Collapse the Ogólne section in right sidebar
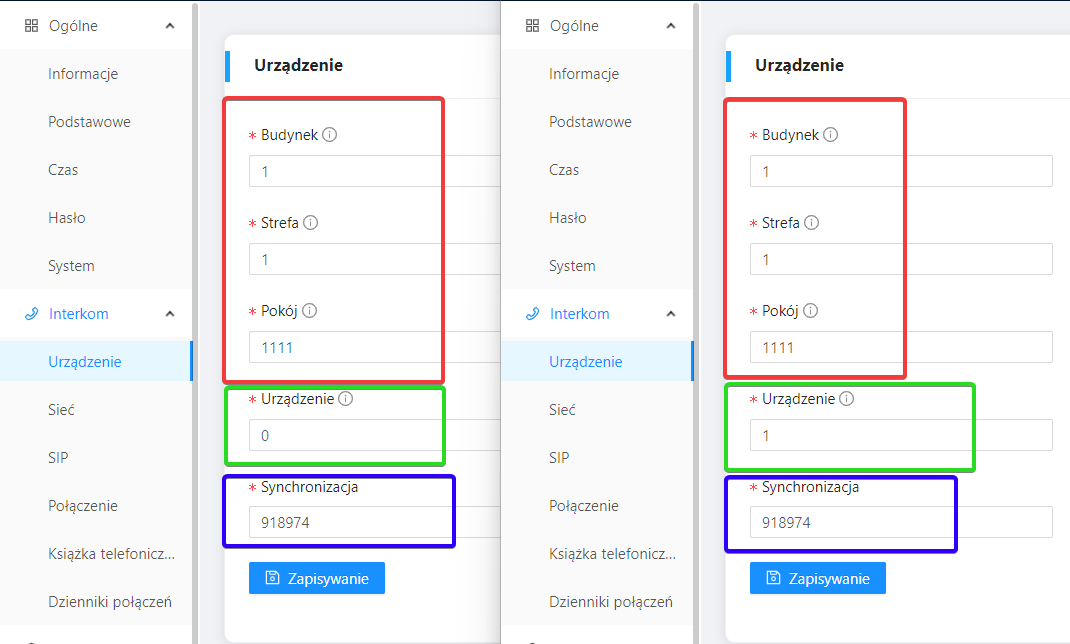Image resolution: width=1070 pixels, height=644 pixels. 671,26
